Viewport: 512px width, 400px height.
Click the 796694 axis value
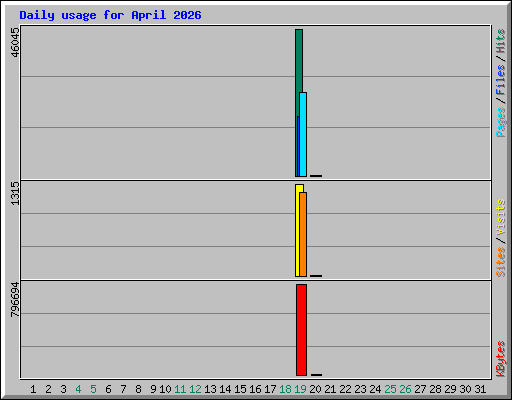[x=15, y=300]
